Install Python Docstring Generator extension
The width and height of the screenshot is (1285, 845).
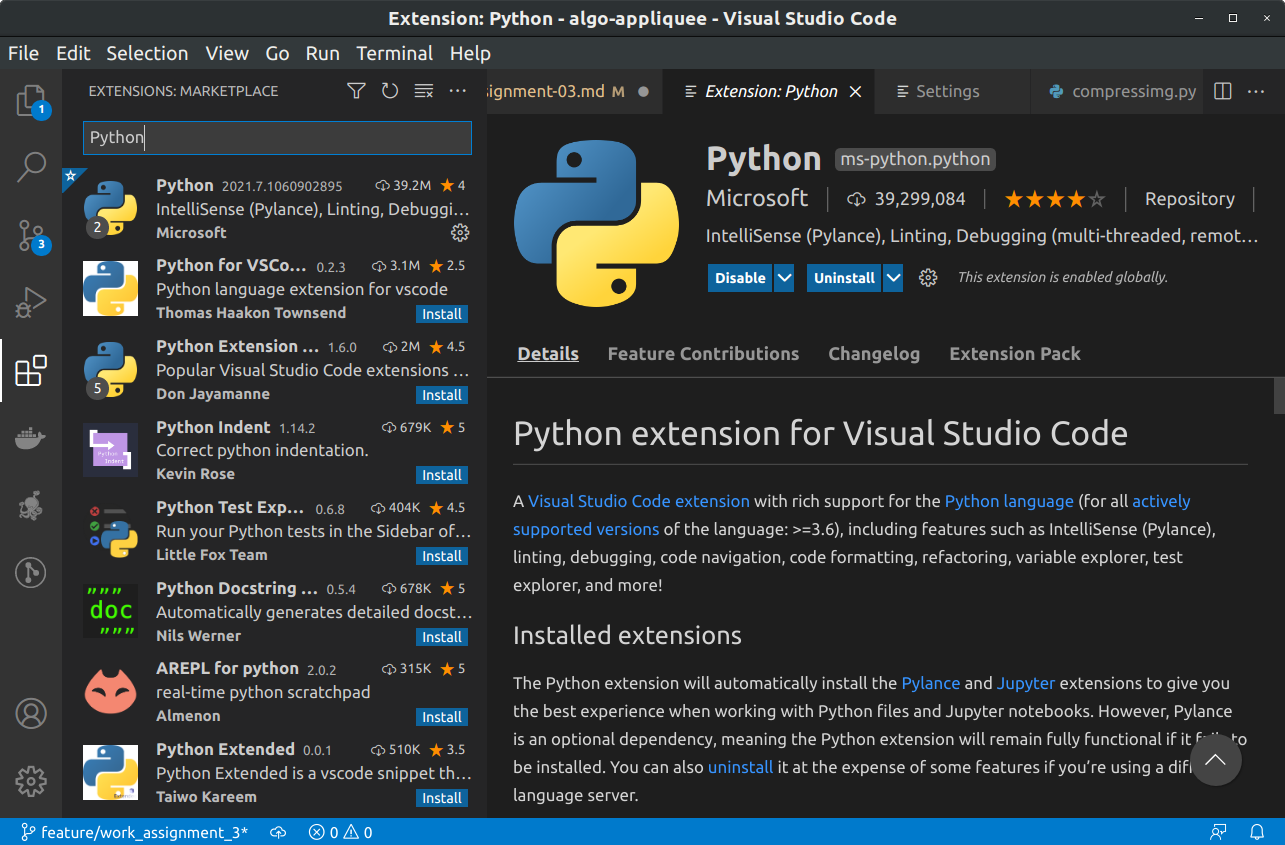441,637
